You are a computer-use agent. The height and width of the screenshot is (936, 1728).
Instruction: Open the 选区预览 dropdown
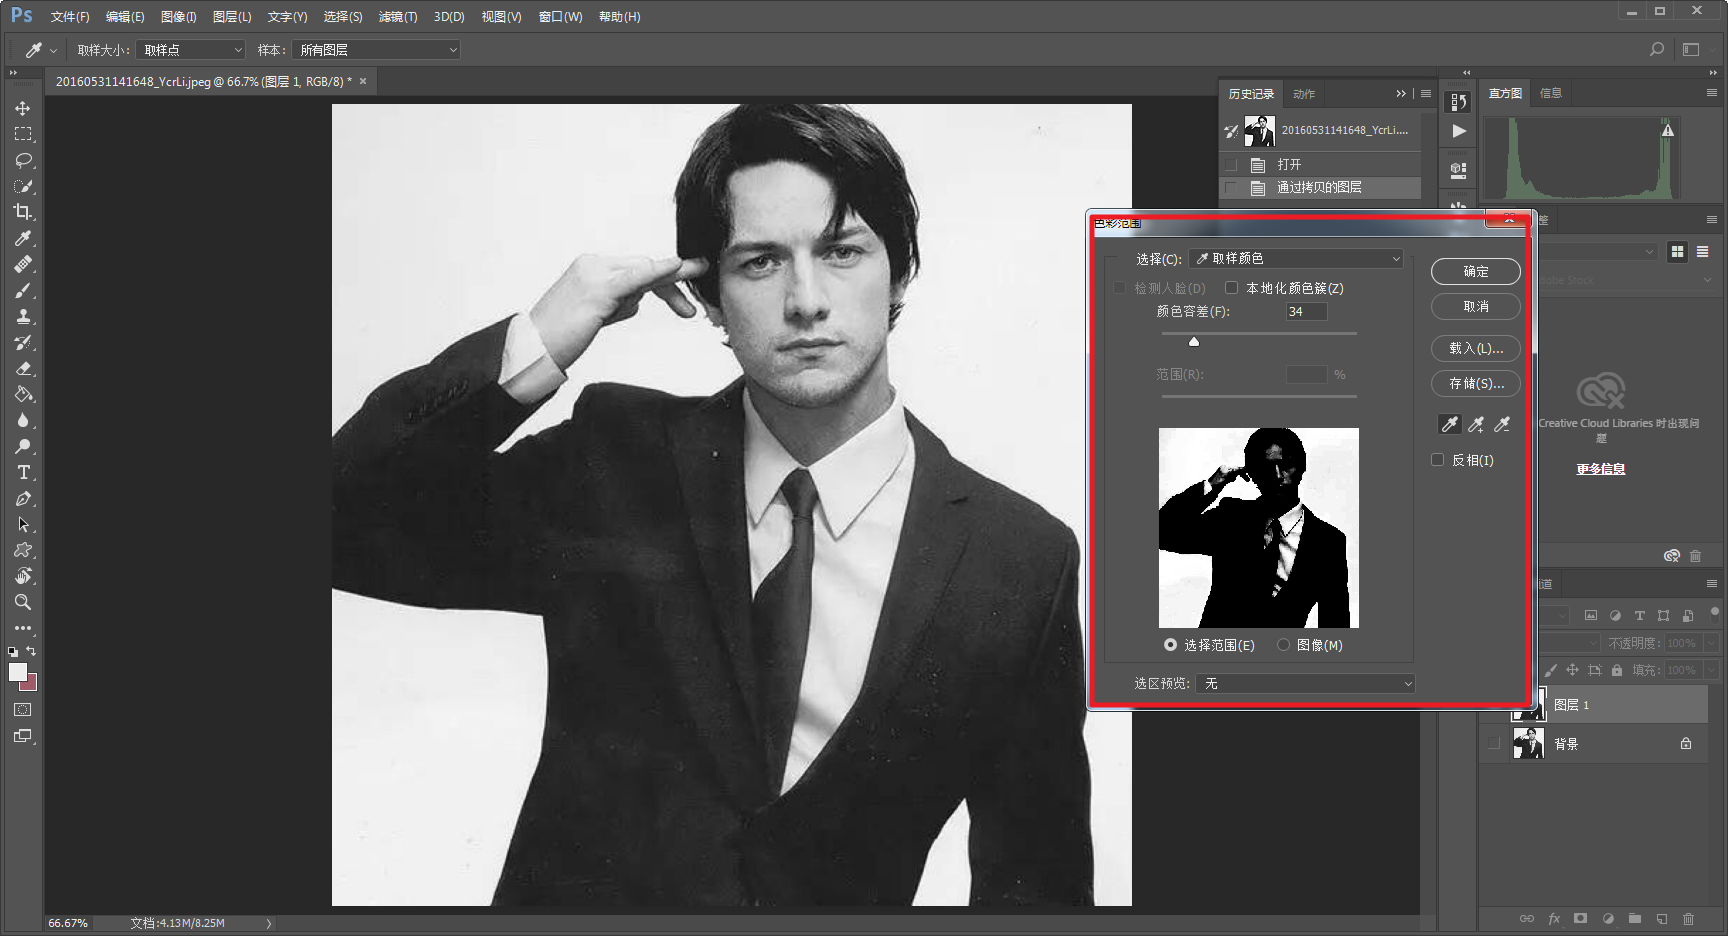coord(1306,683)
